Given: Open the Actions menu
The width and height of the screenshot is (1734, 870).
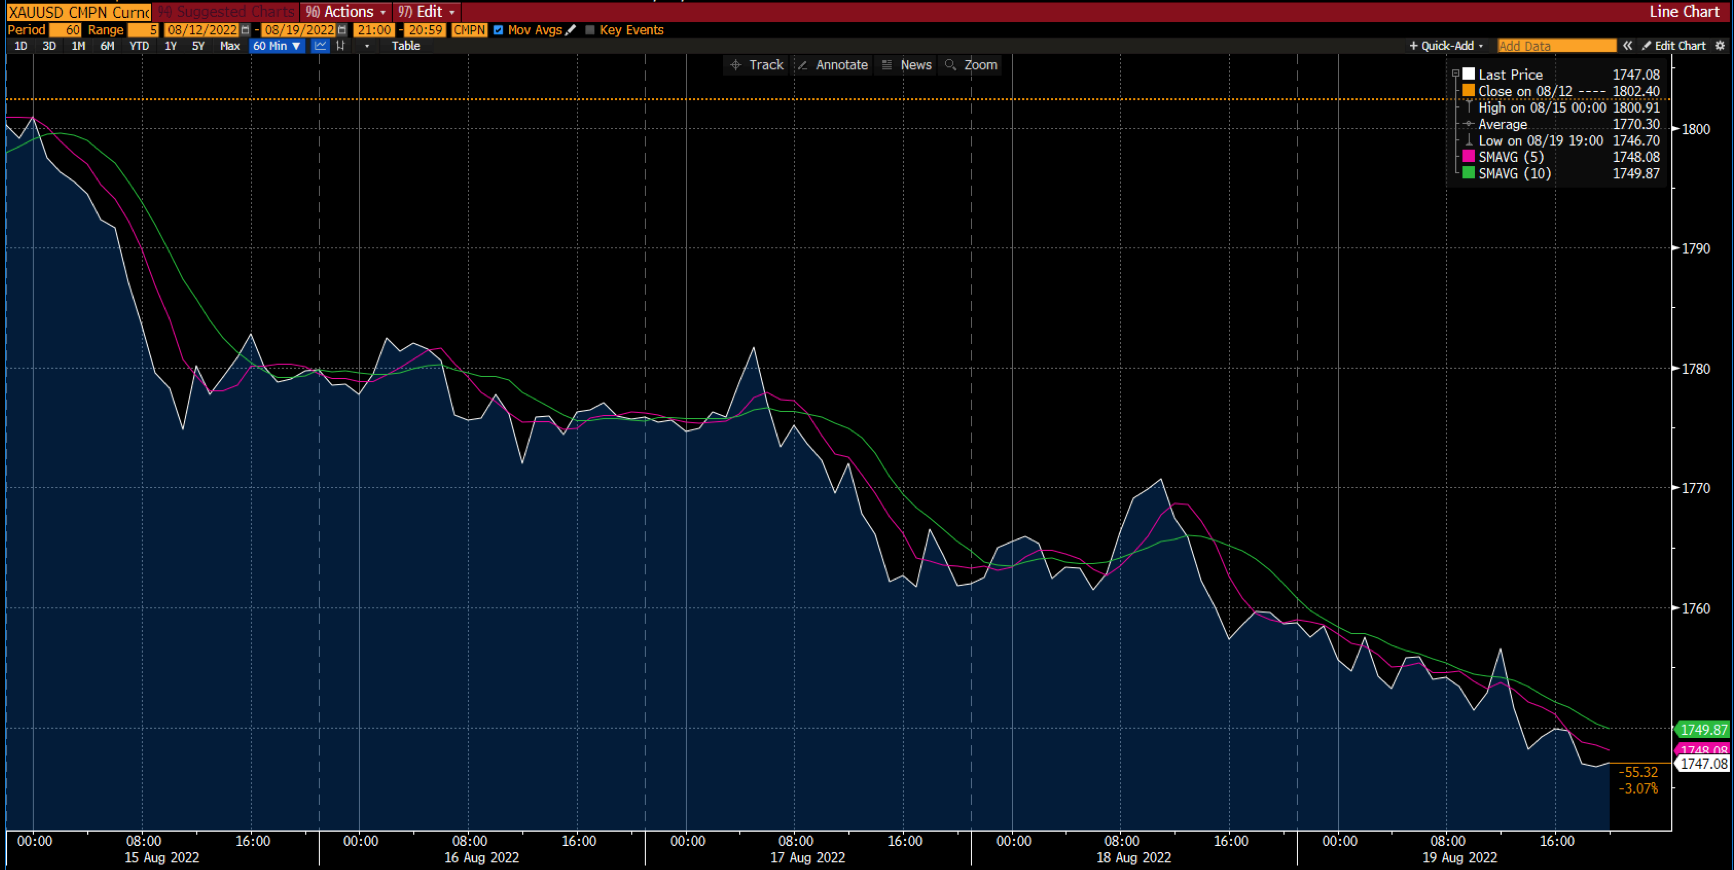Looking at the screenshot, I should (x=346, y=12).
